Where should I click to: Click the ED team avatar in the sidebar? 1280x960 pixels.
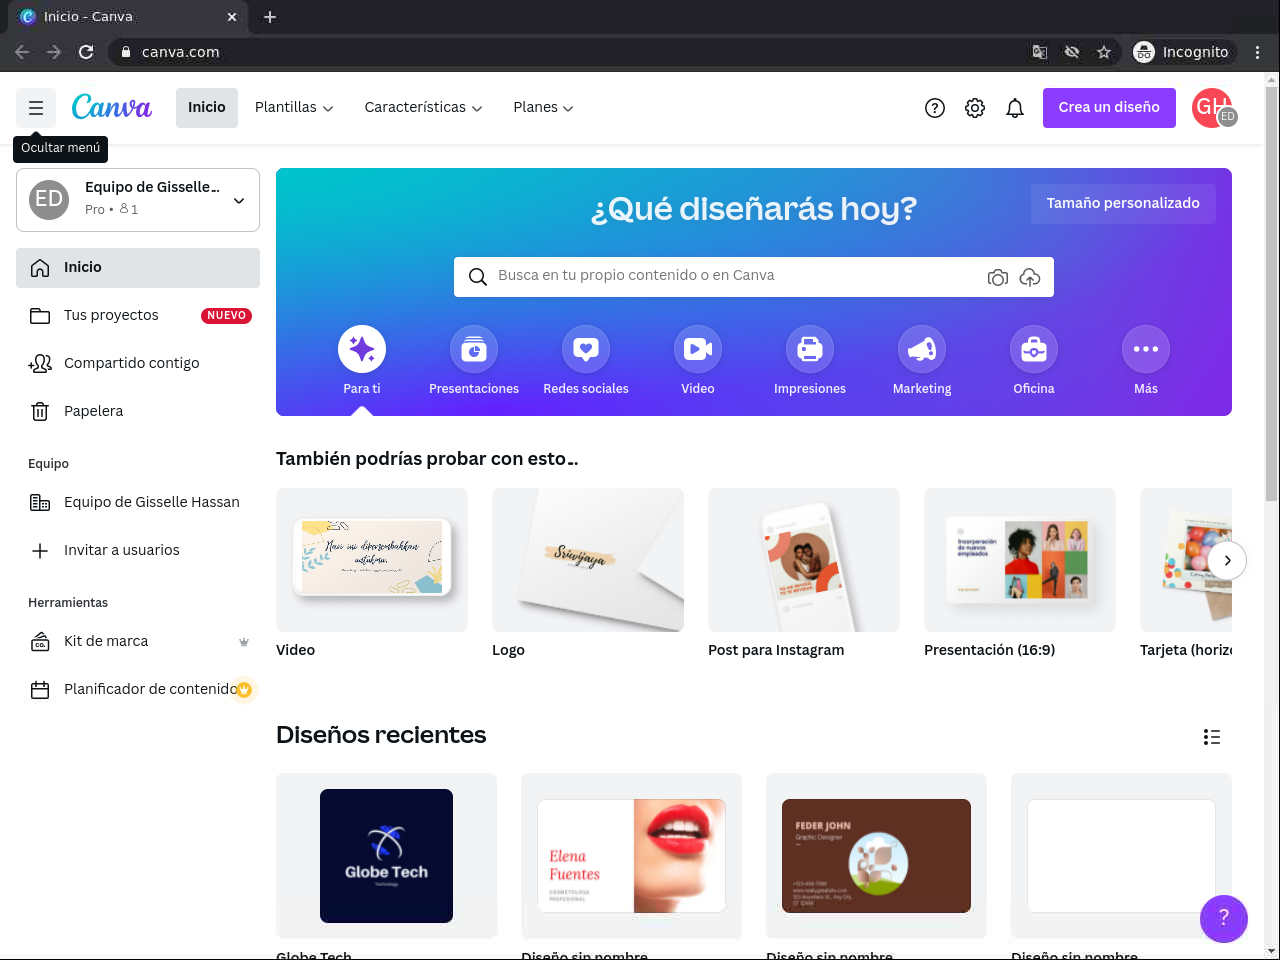(49, 200)
